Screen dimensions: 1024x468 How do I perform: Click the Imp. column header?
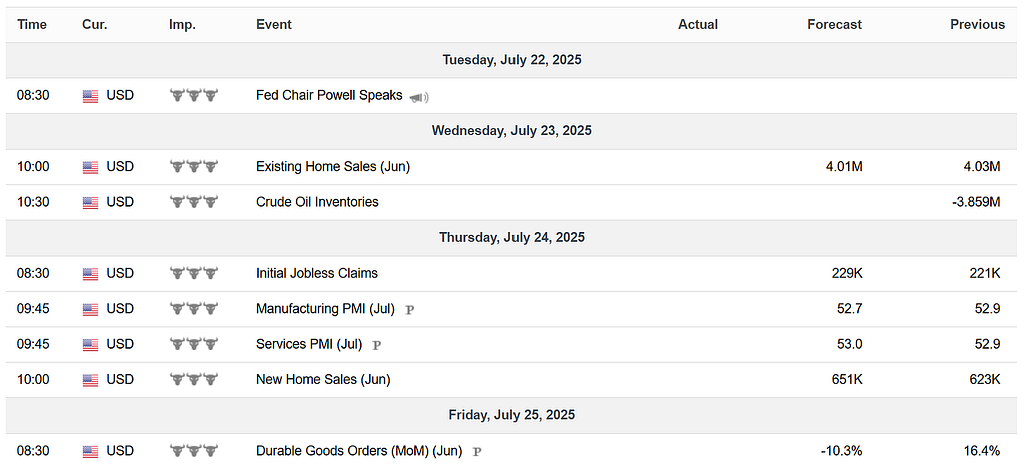(x=182, y=25)
